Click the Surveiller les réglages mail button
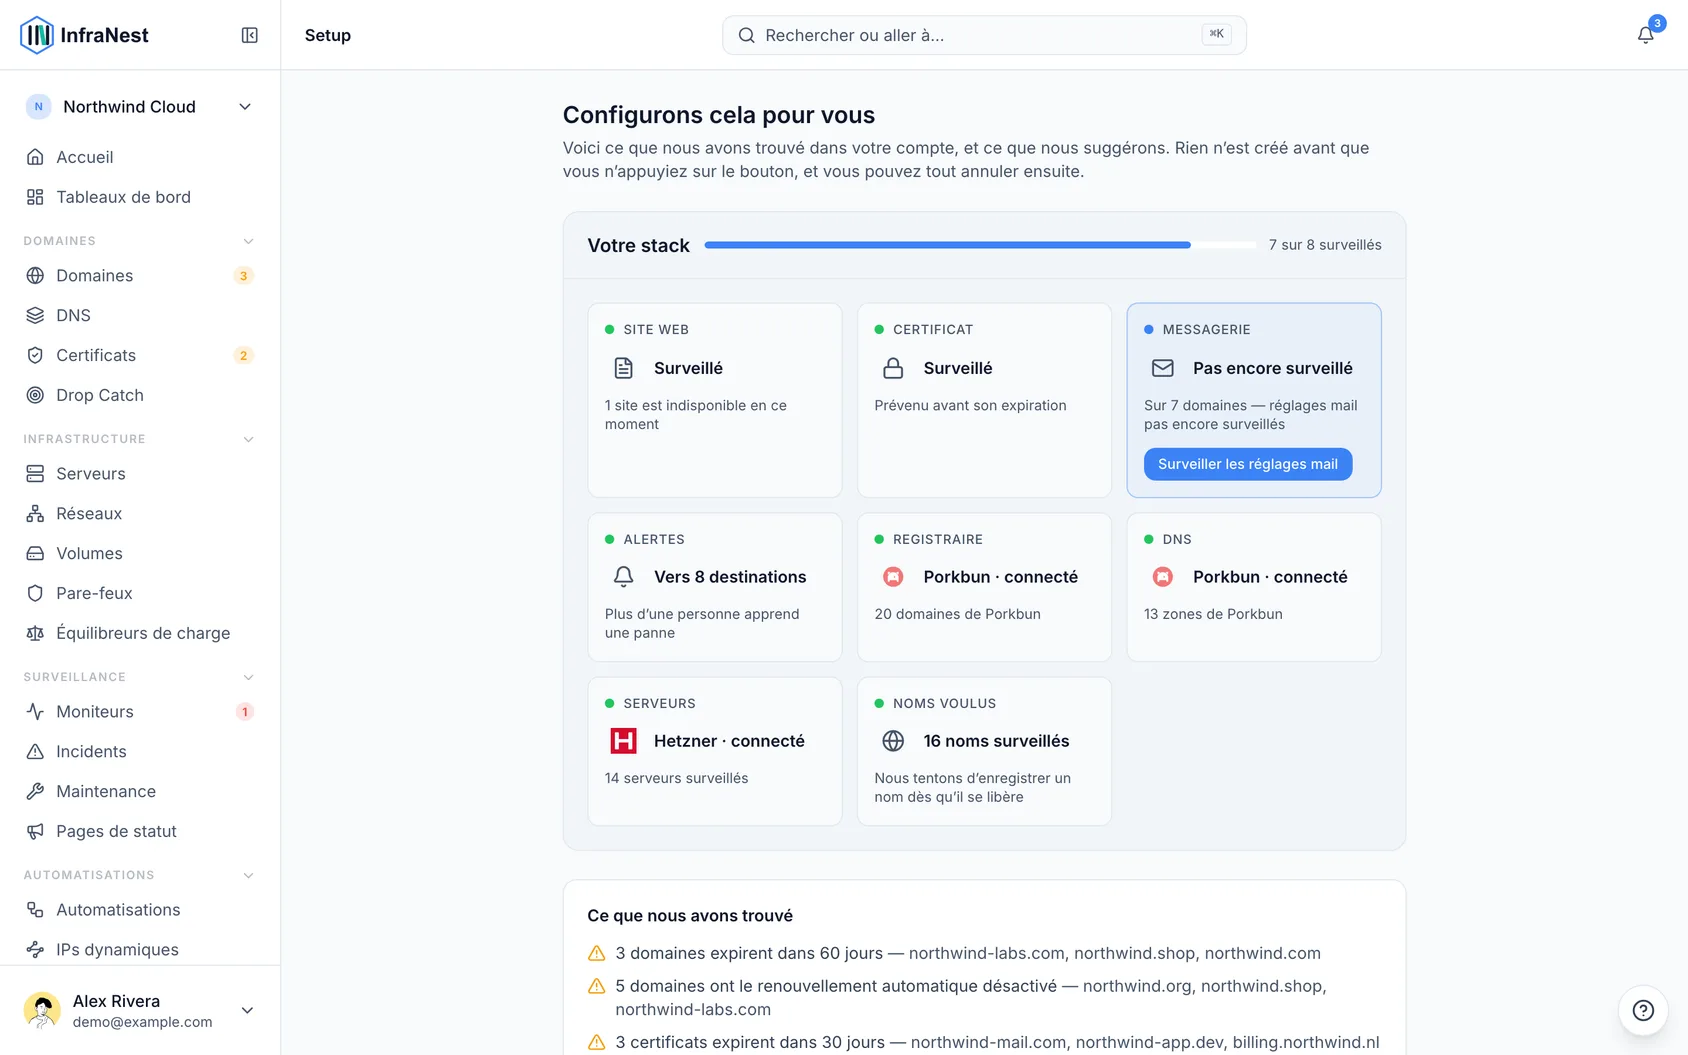Viewport: 1688px width, 1055px height. coord(1248,464)
